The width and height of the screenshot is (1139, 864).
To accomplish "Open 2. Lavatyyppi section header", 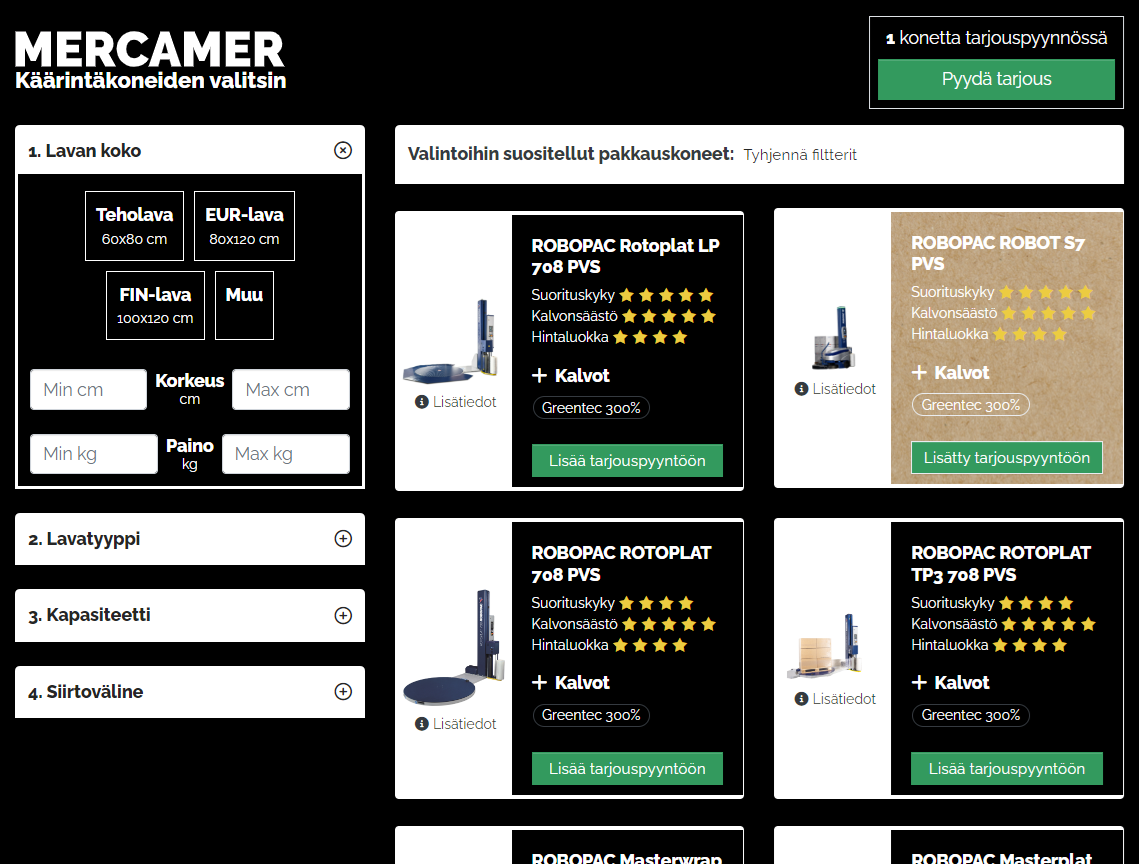I will click(x=190, y=539).
